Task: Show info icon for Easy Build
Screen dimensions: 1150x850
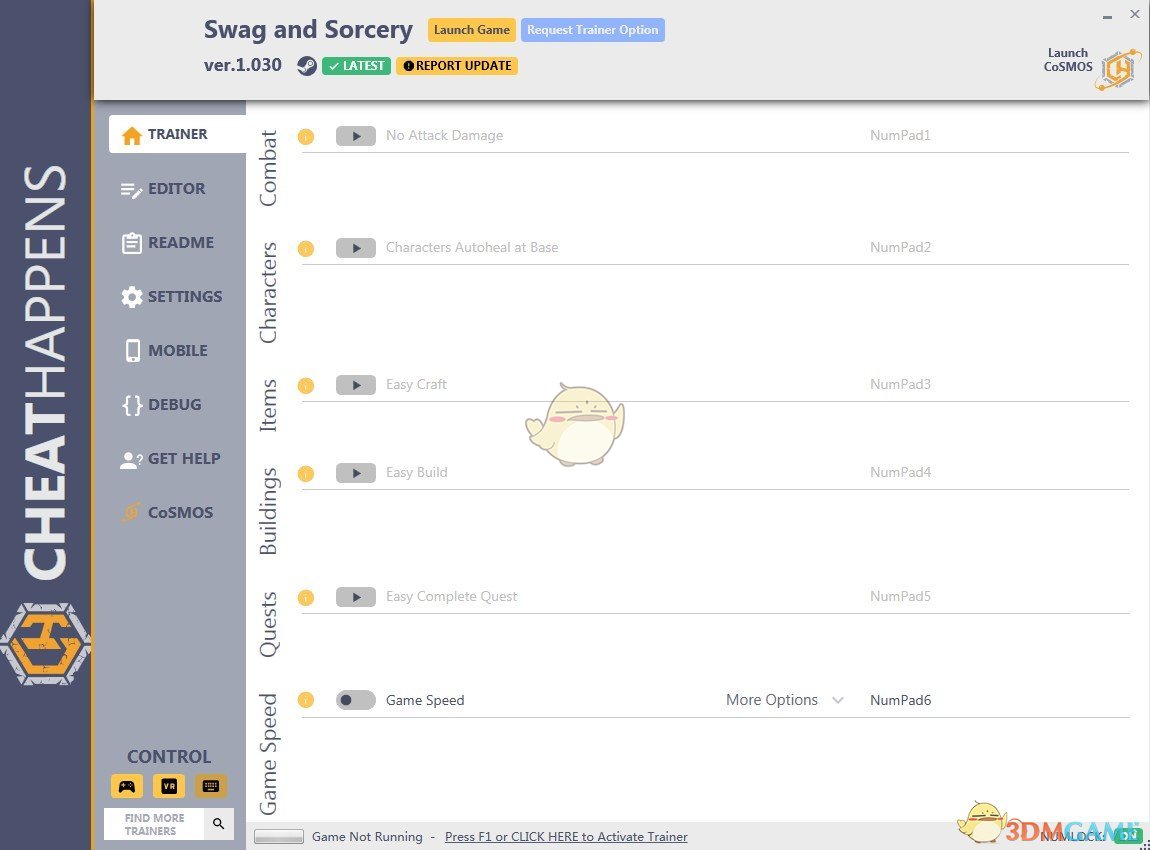Action: click(x=306, y=474)
